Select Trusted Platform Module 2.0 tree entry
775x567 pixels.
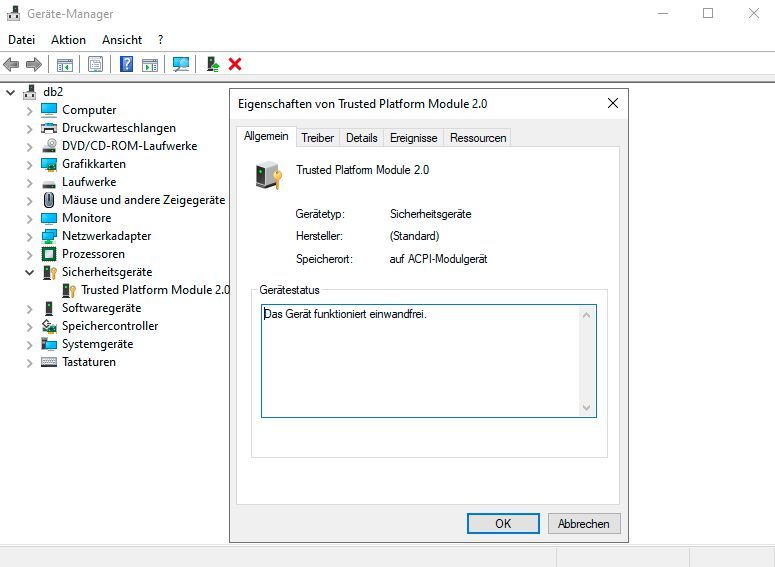(x=154, y=290)
